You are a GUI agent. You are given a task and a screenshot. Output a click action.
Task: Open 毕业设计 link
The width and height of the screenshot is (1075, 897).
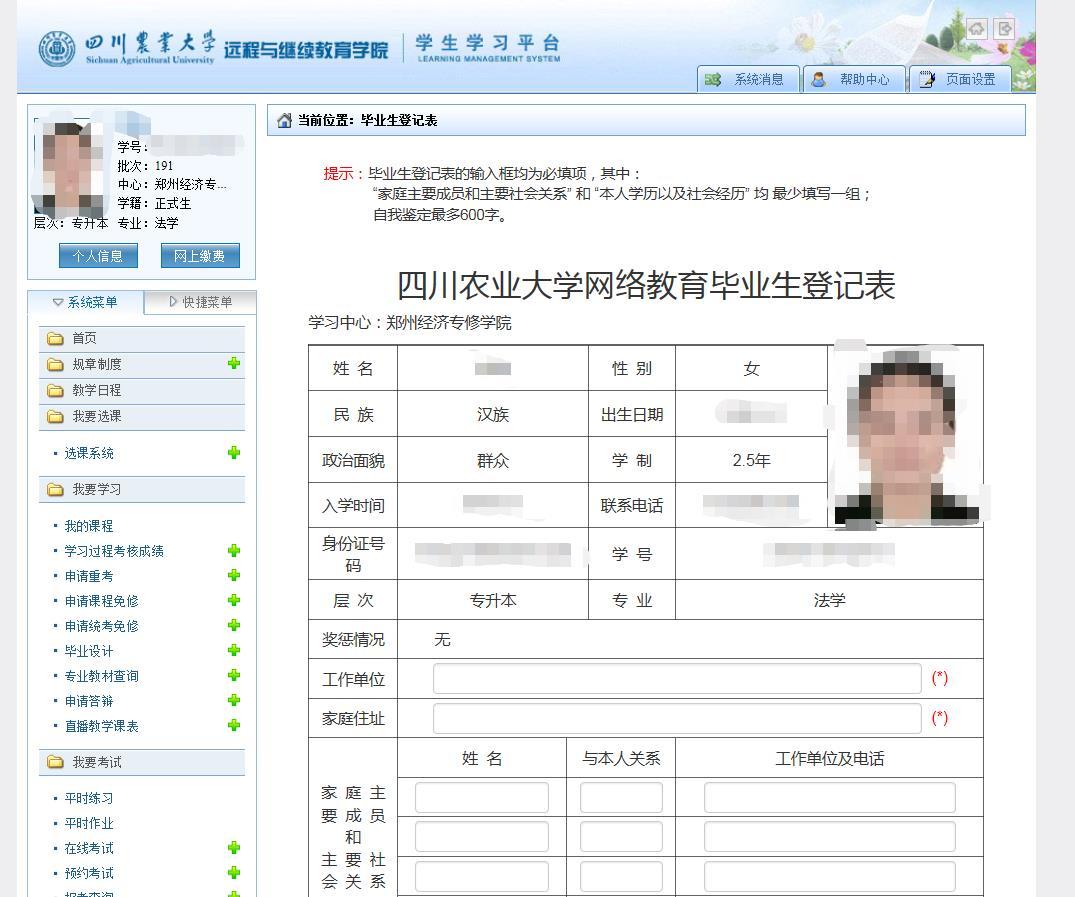pos(89,651)
